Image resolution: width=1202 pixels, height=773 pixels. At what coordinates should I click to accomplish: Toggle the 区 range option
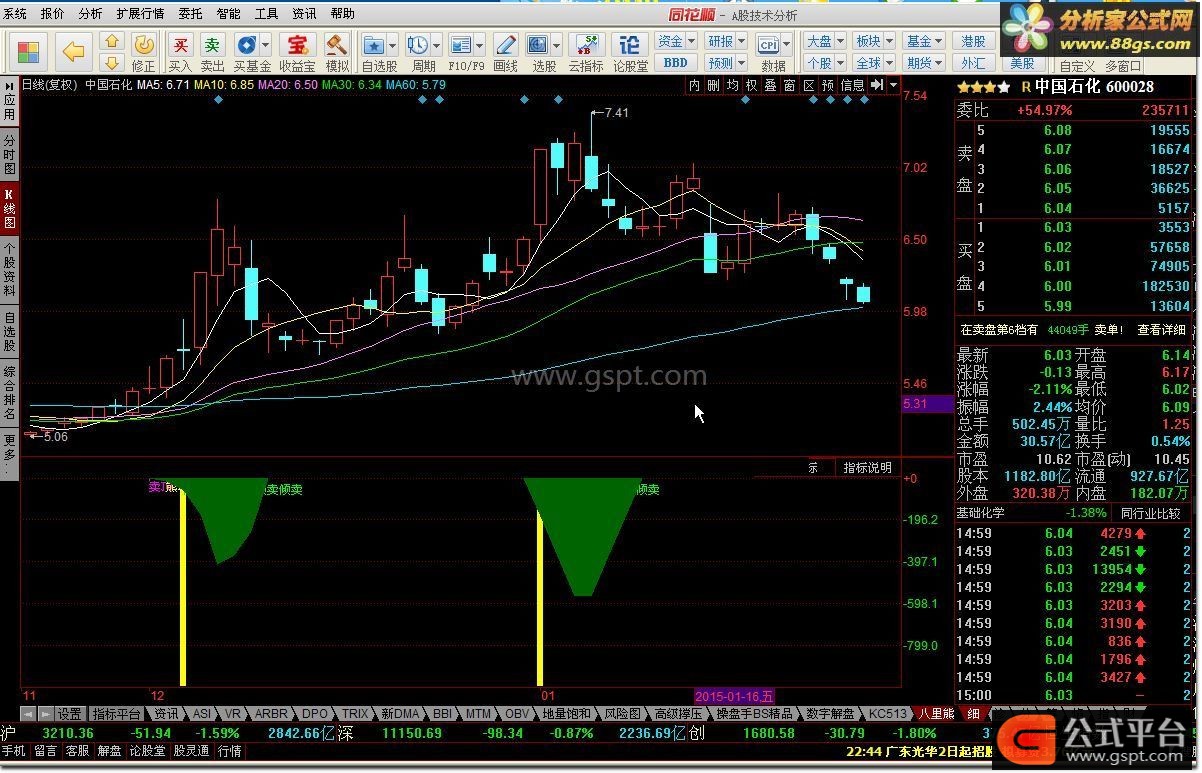[809, 85]
